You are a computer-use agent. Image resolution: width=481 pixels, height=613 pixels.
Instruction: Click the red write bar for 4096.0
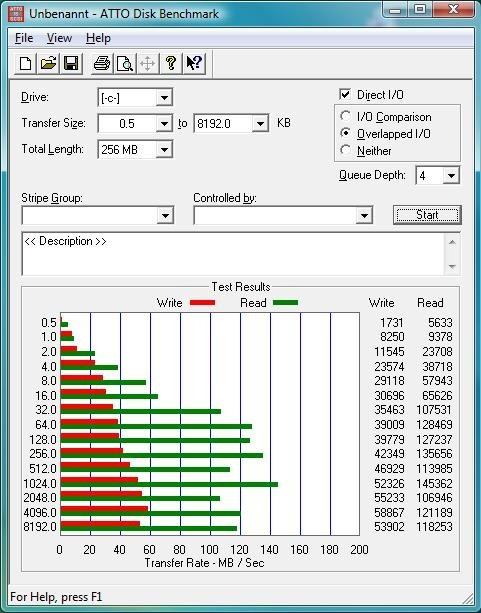pyautogui.click(x=104, y=509)
